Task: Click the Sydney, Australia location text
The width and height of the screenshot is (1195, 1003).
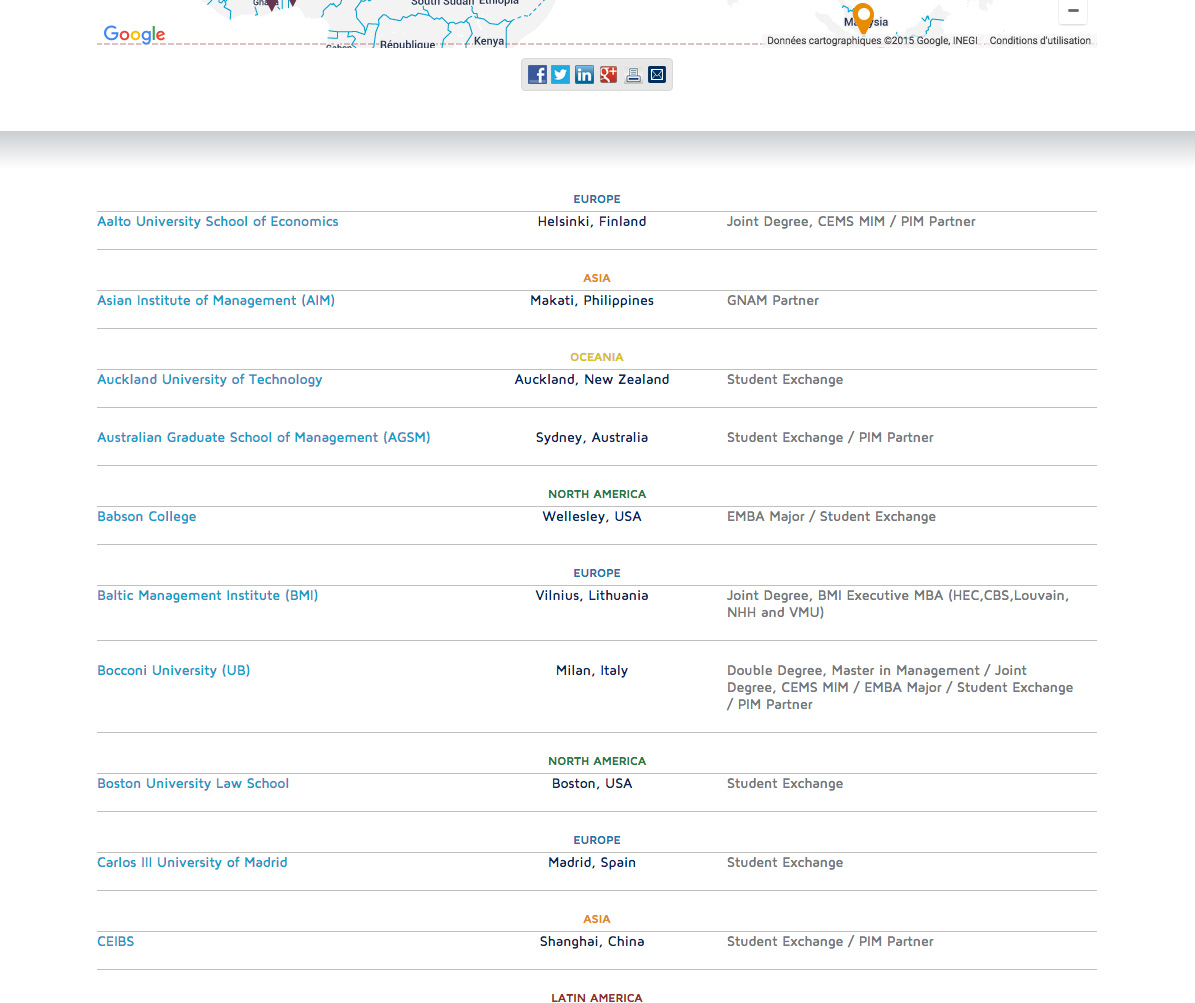Action: click(x=592, y=437)
